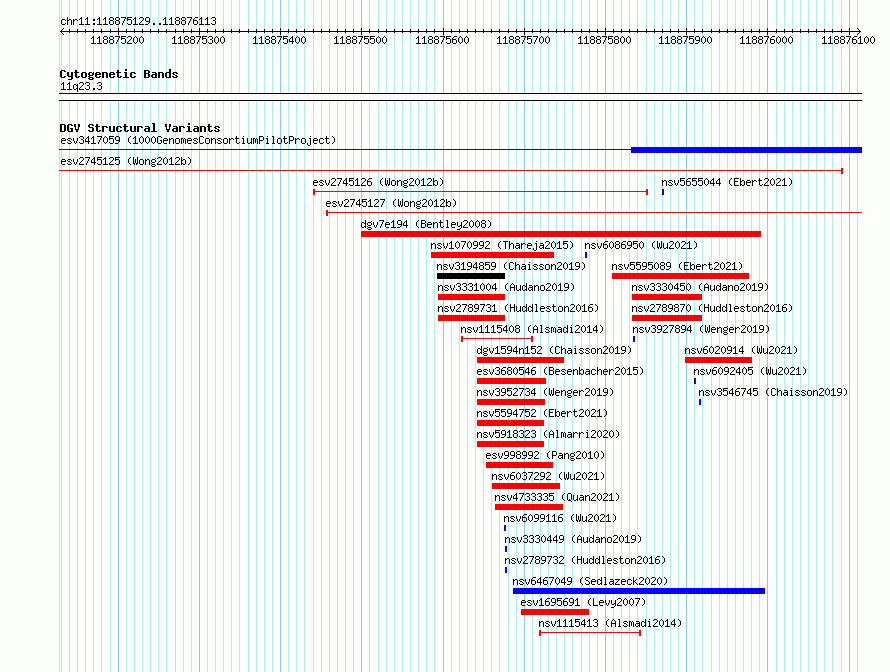Click ruler position 118876000
This screenshot has width=890, height=672.
point(766,40)
